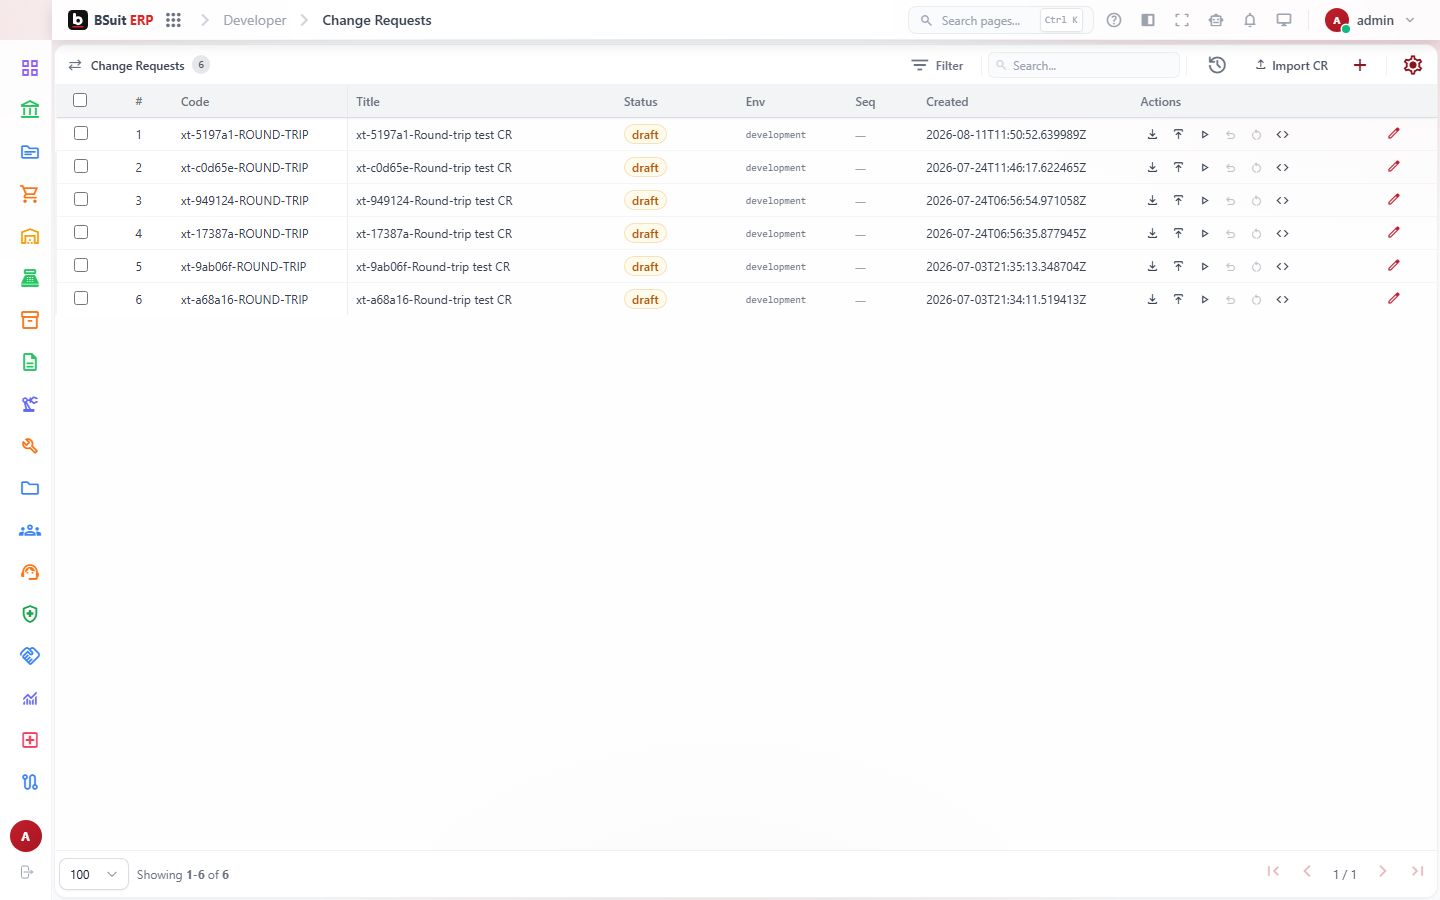Image resolution: width=1440 pixels, height=900 pixels.
Task: Open the help question mark icon
Action: pos(1114,20)
